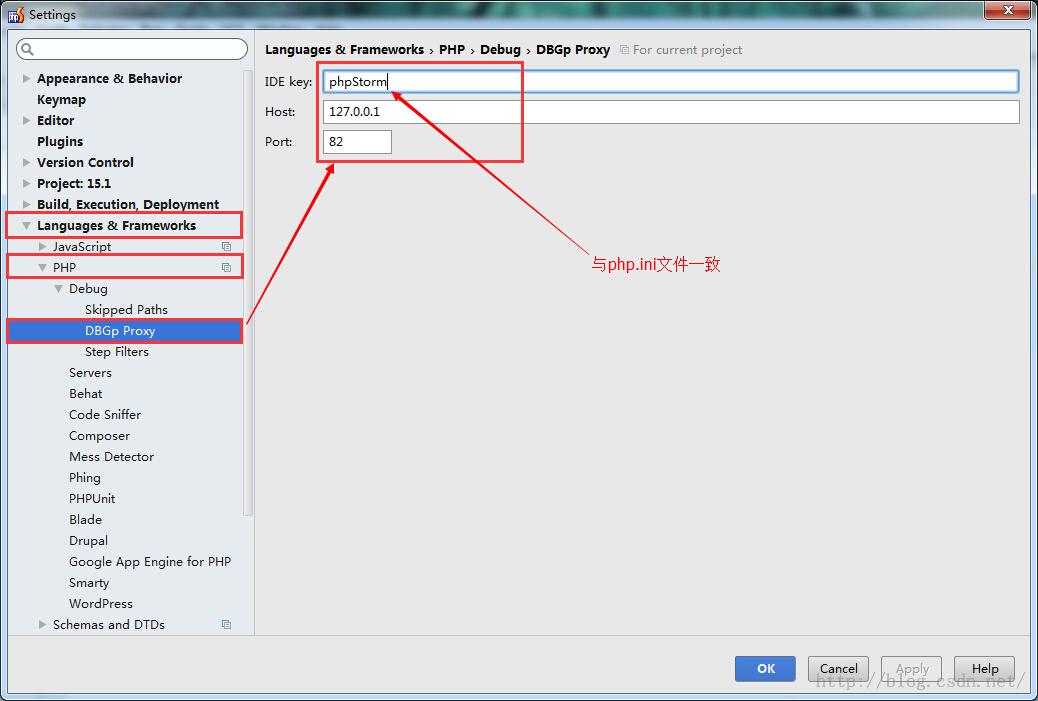Collapse the PHP node arrow
This screenshot has height=701, width=1038.
point(42,267)
